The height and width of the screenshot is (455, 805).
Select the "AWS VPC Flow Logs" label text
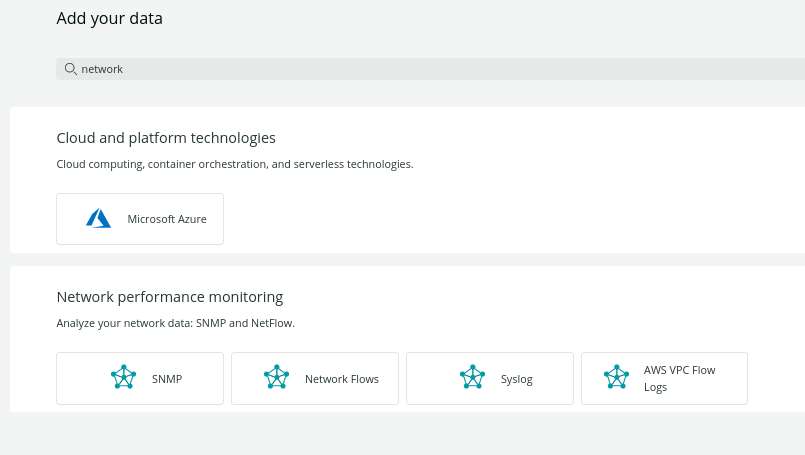tap(679, 378)
